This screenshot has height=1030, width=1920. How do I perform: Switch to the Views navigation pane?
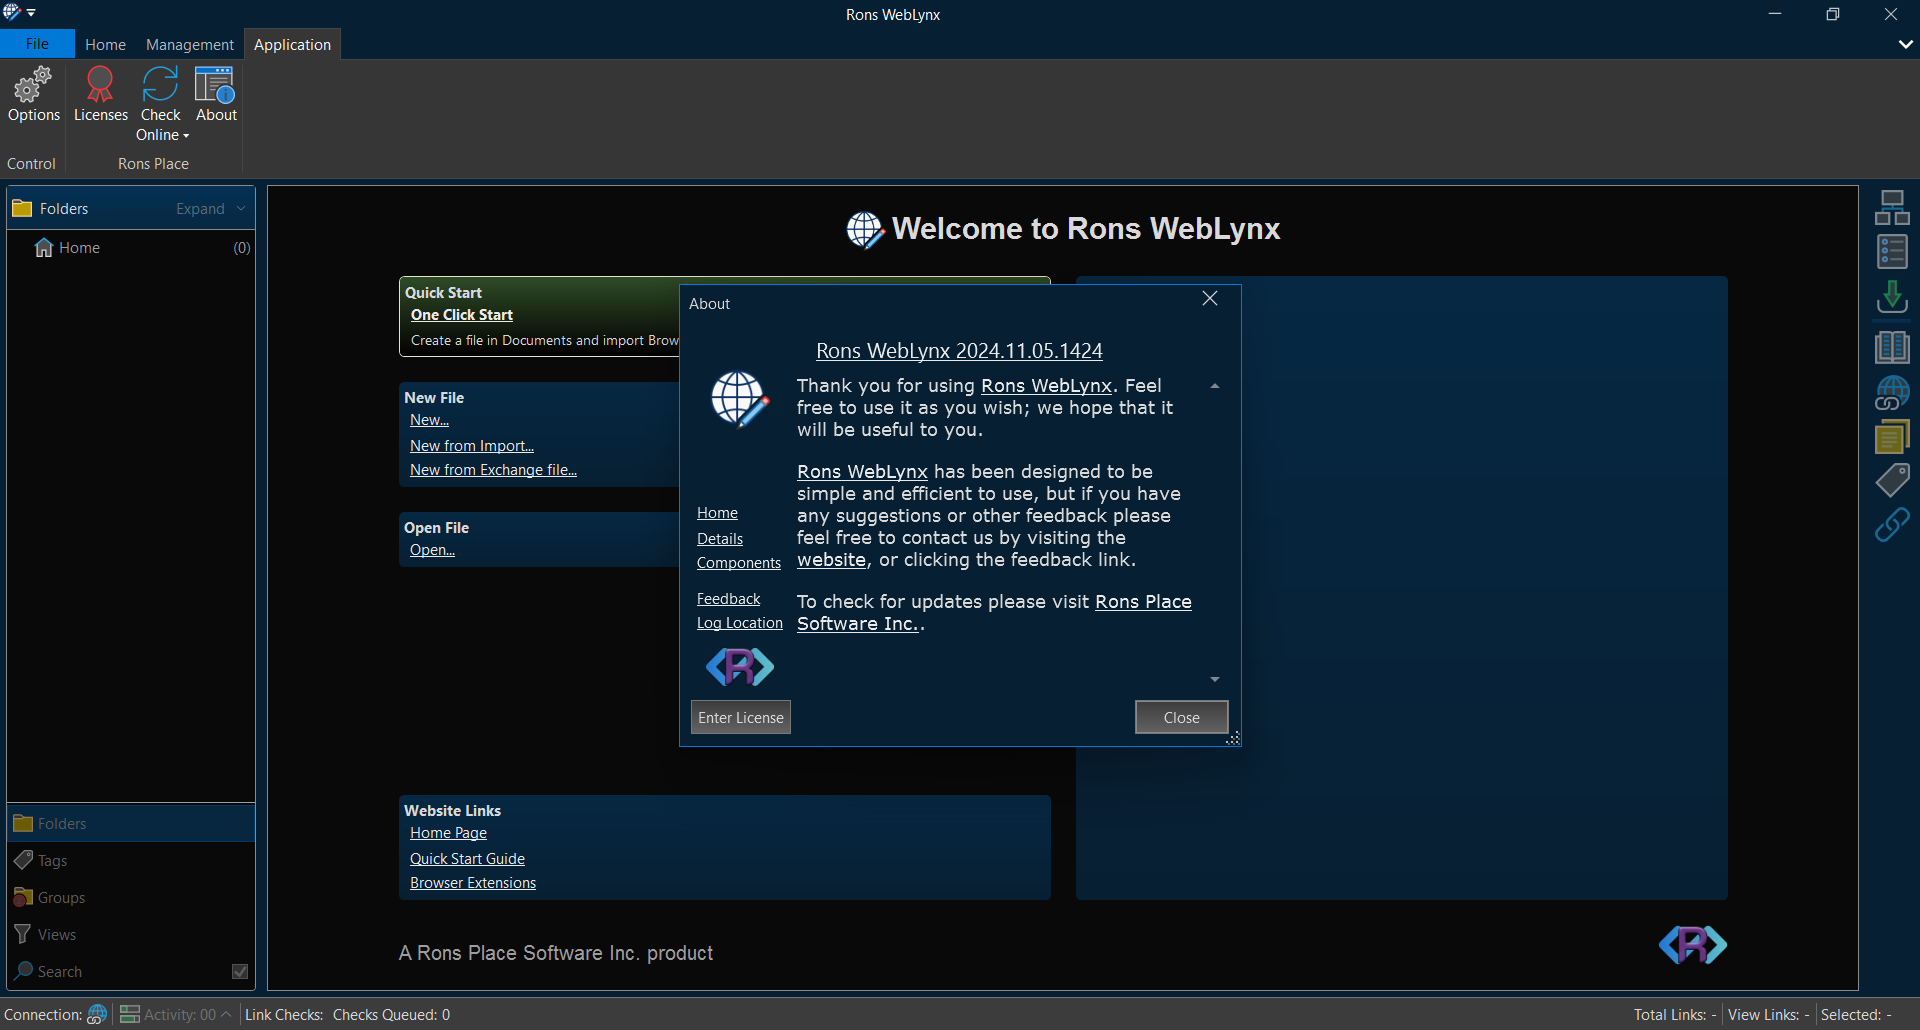[x=131, y=934]
